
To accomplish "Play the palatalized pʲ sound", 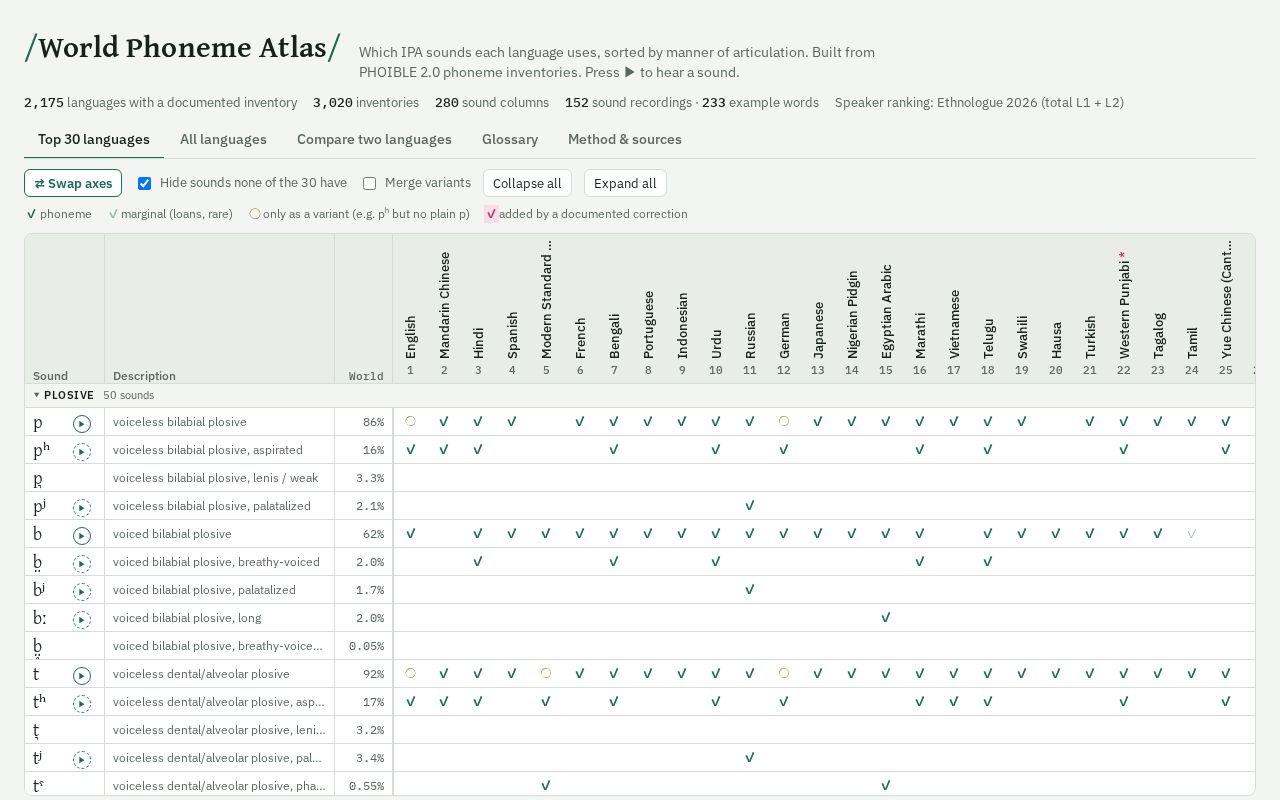I will tap(82, 508).
